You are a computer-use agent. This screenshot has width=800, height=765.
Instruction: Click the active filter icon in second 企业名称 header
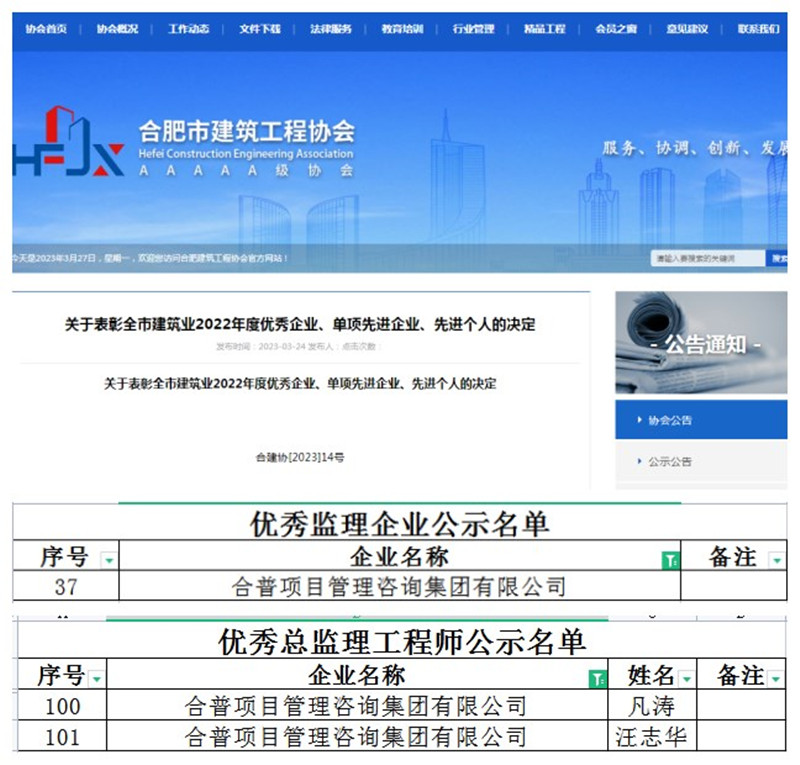click(598, 679)
